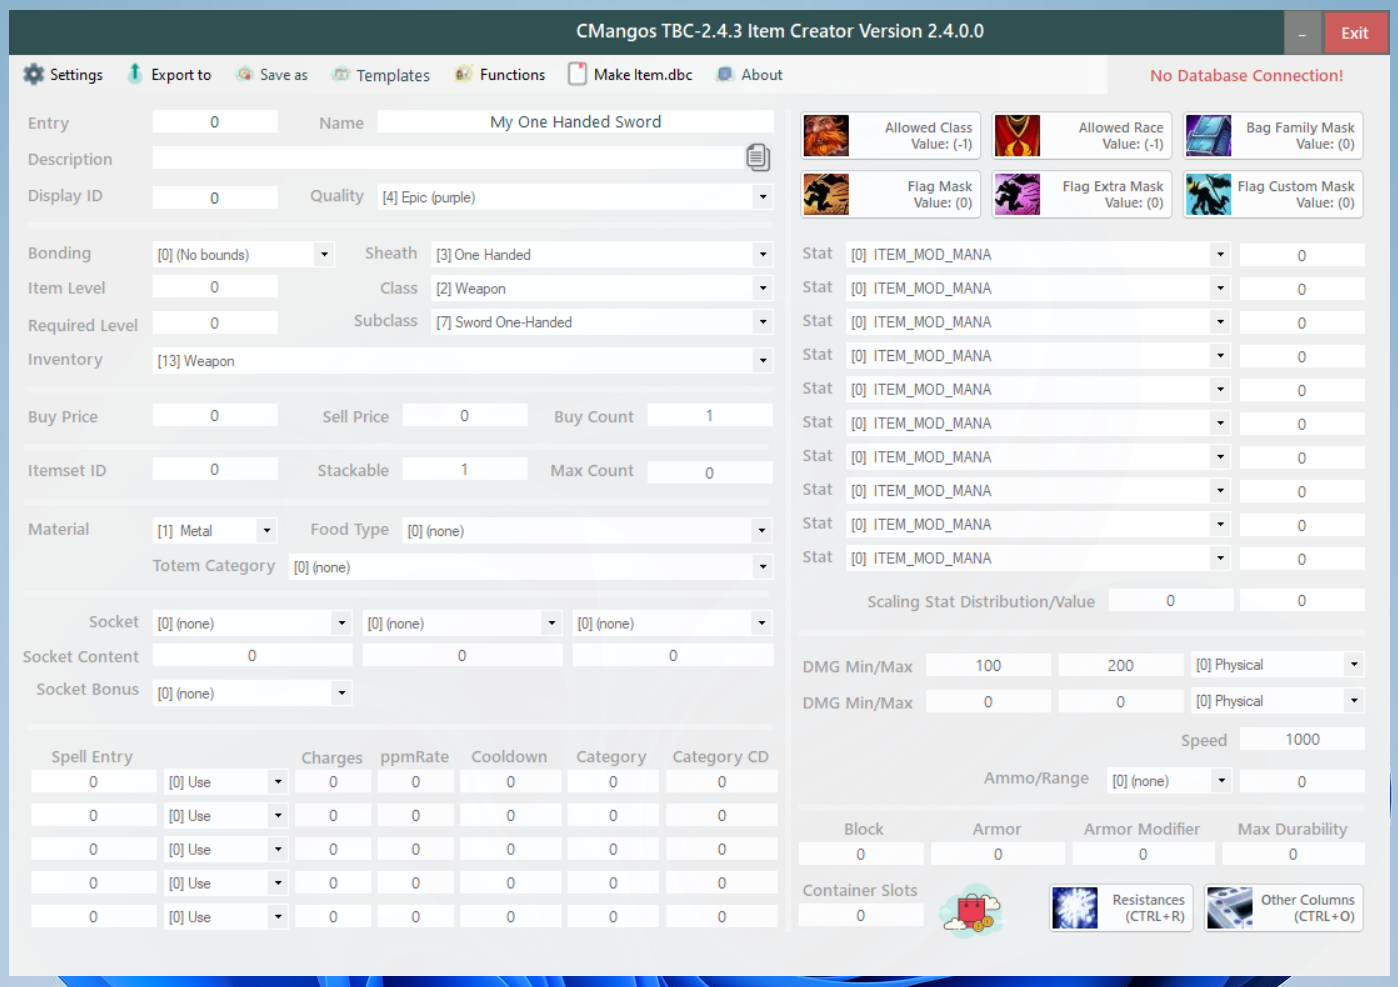Open Bag Family Mask icon
Image resolution: width=1398 pixels, height=987 pixels.
1208,136
